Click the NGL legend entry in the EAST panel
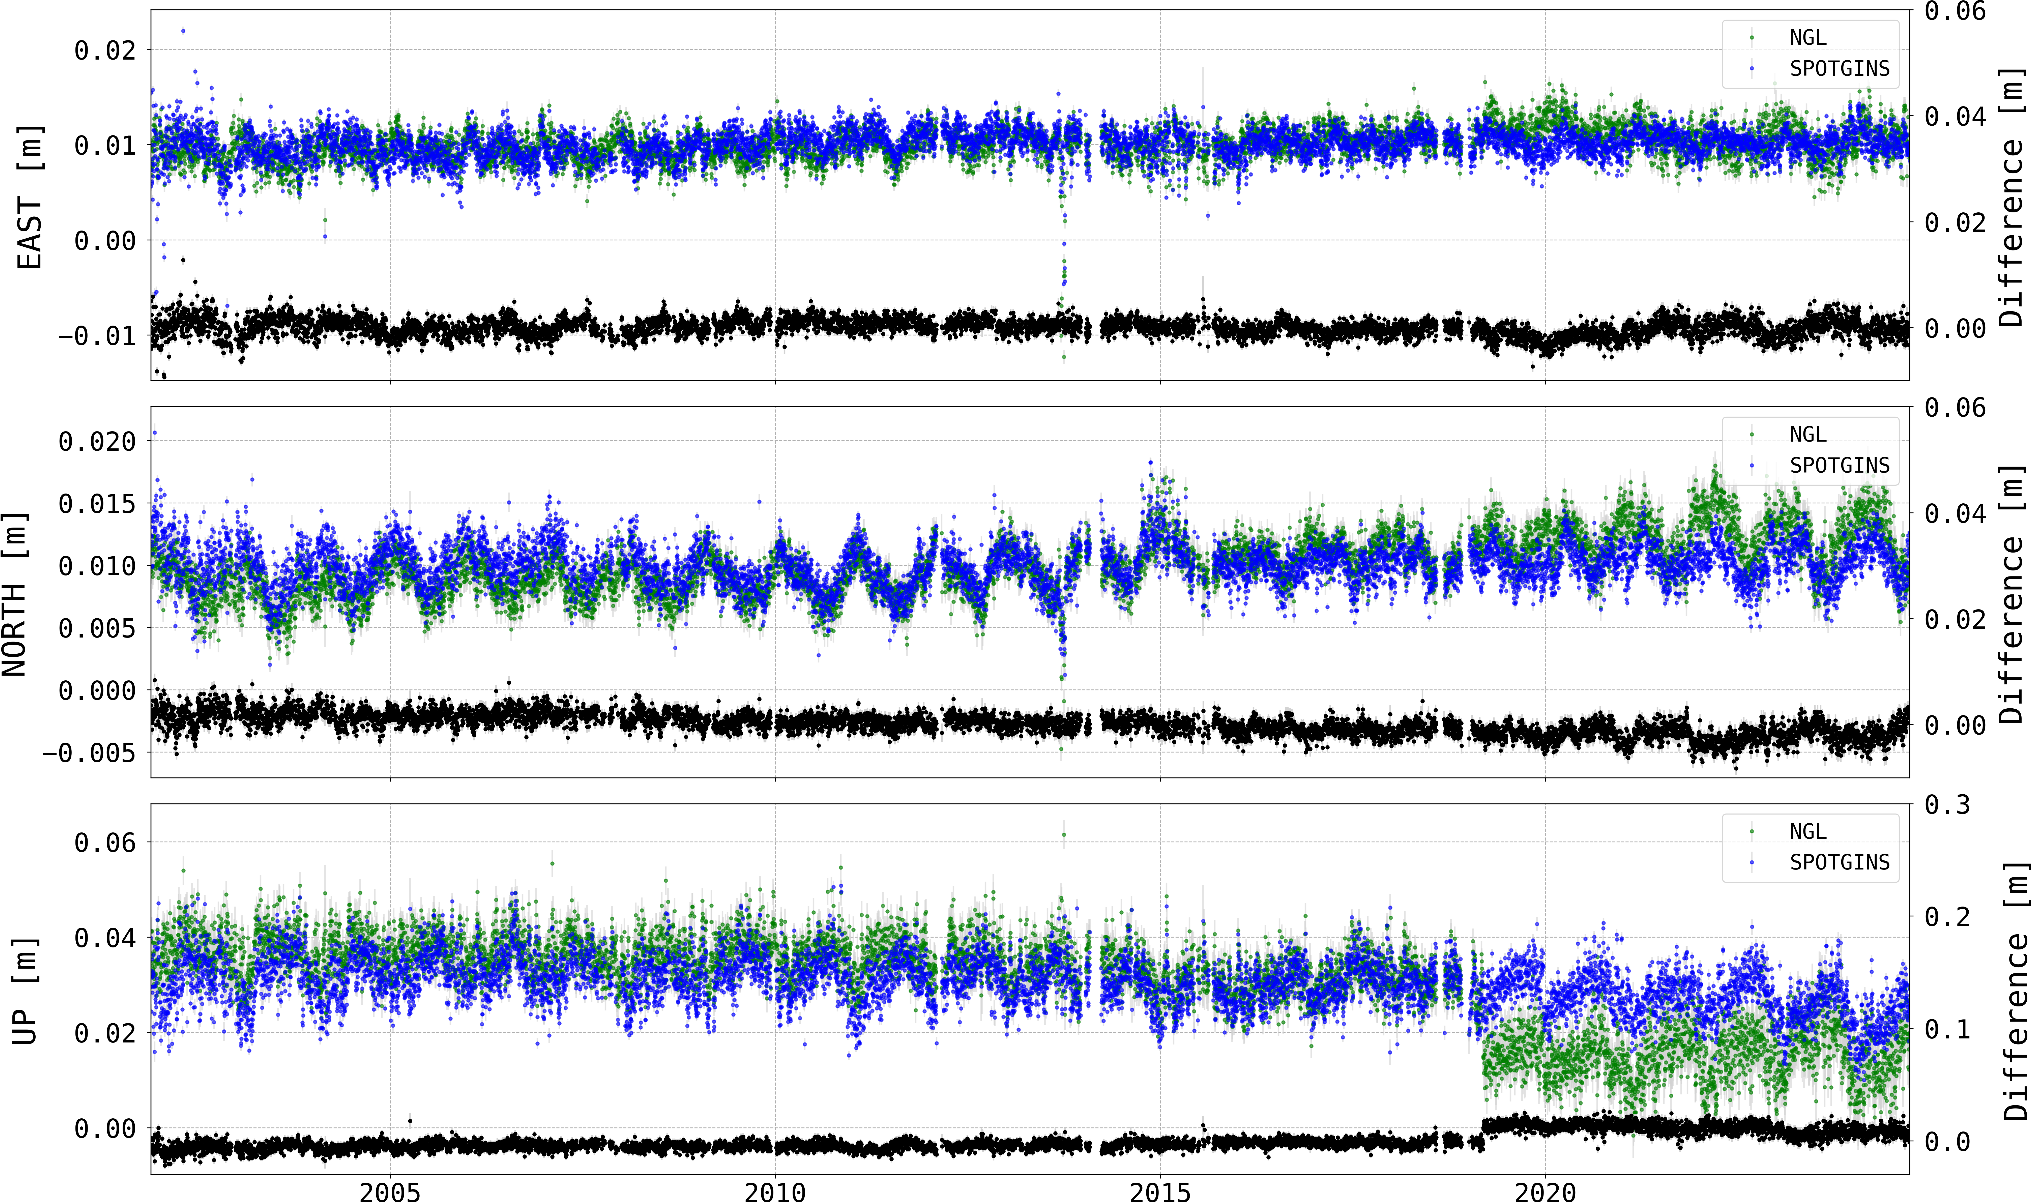Screen dimensions: 2031x1202 tap(1807, 38)
